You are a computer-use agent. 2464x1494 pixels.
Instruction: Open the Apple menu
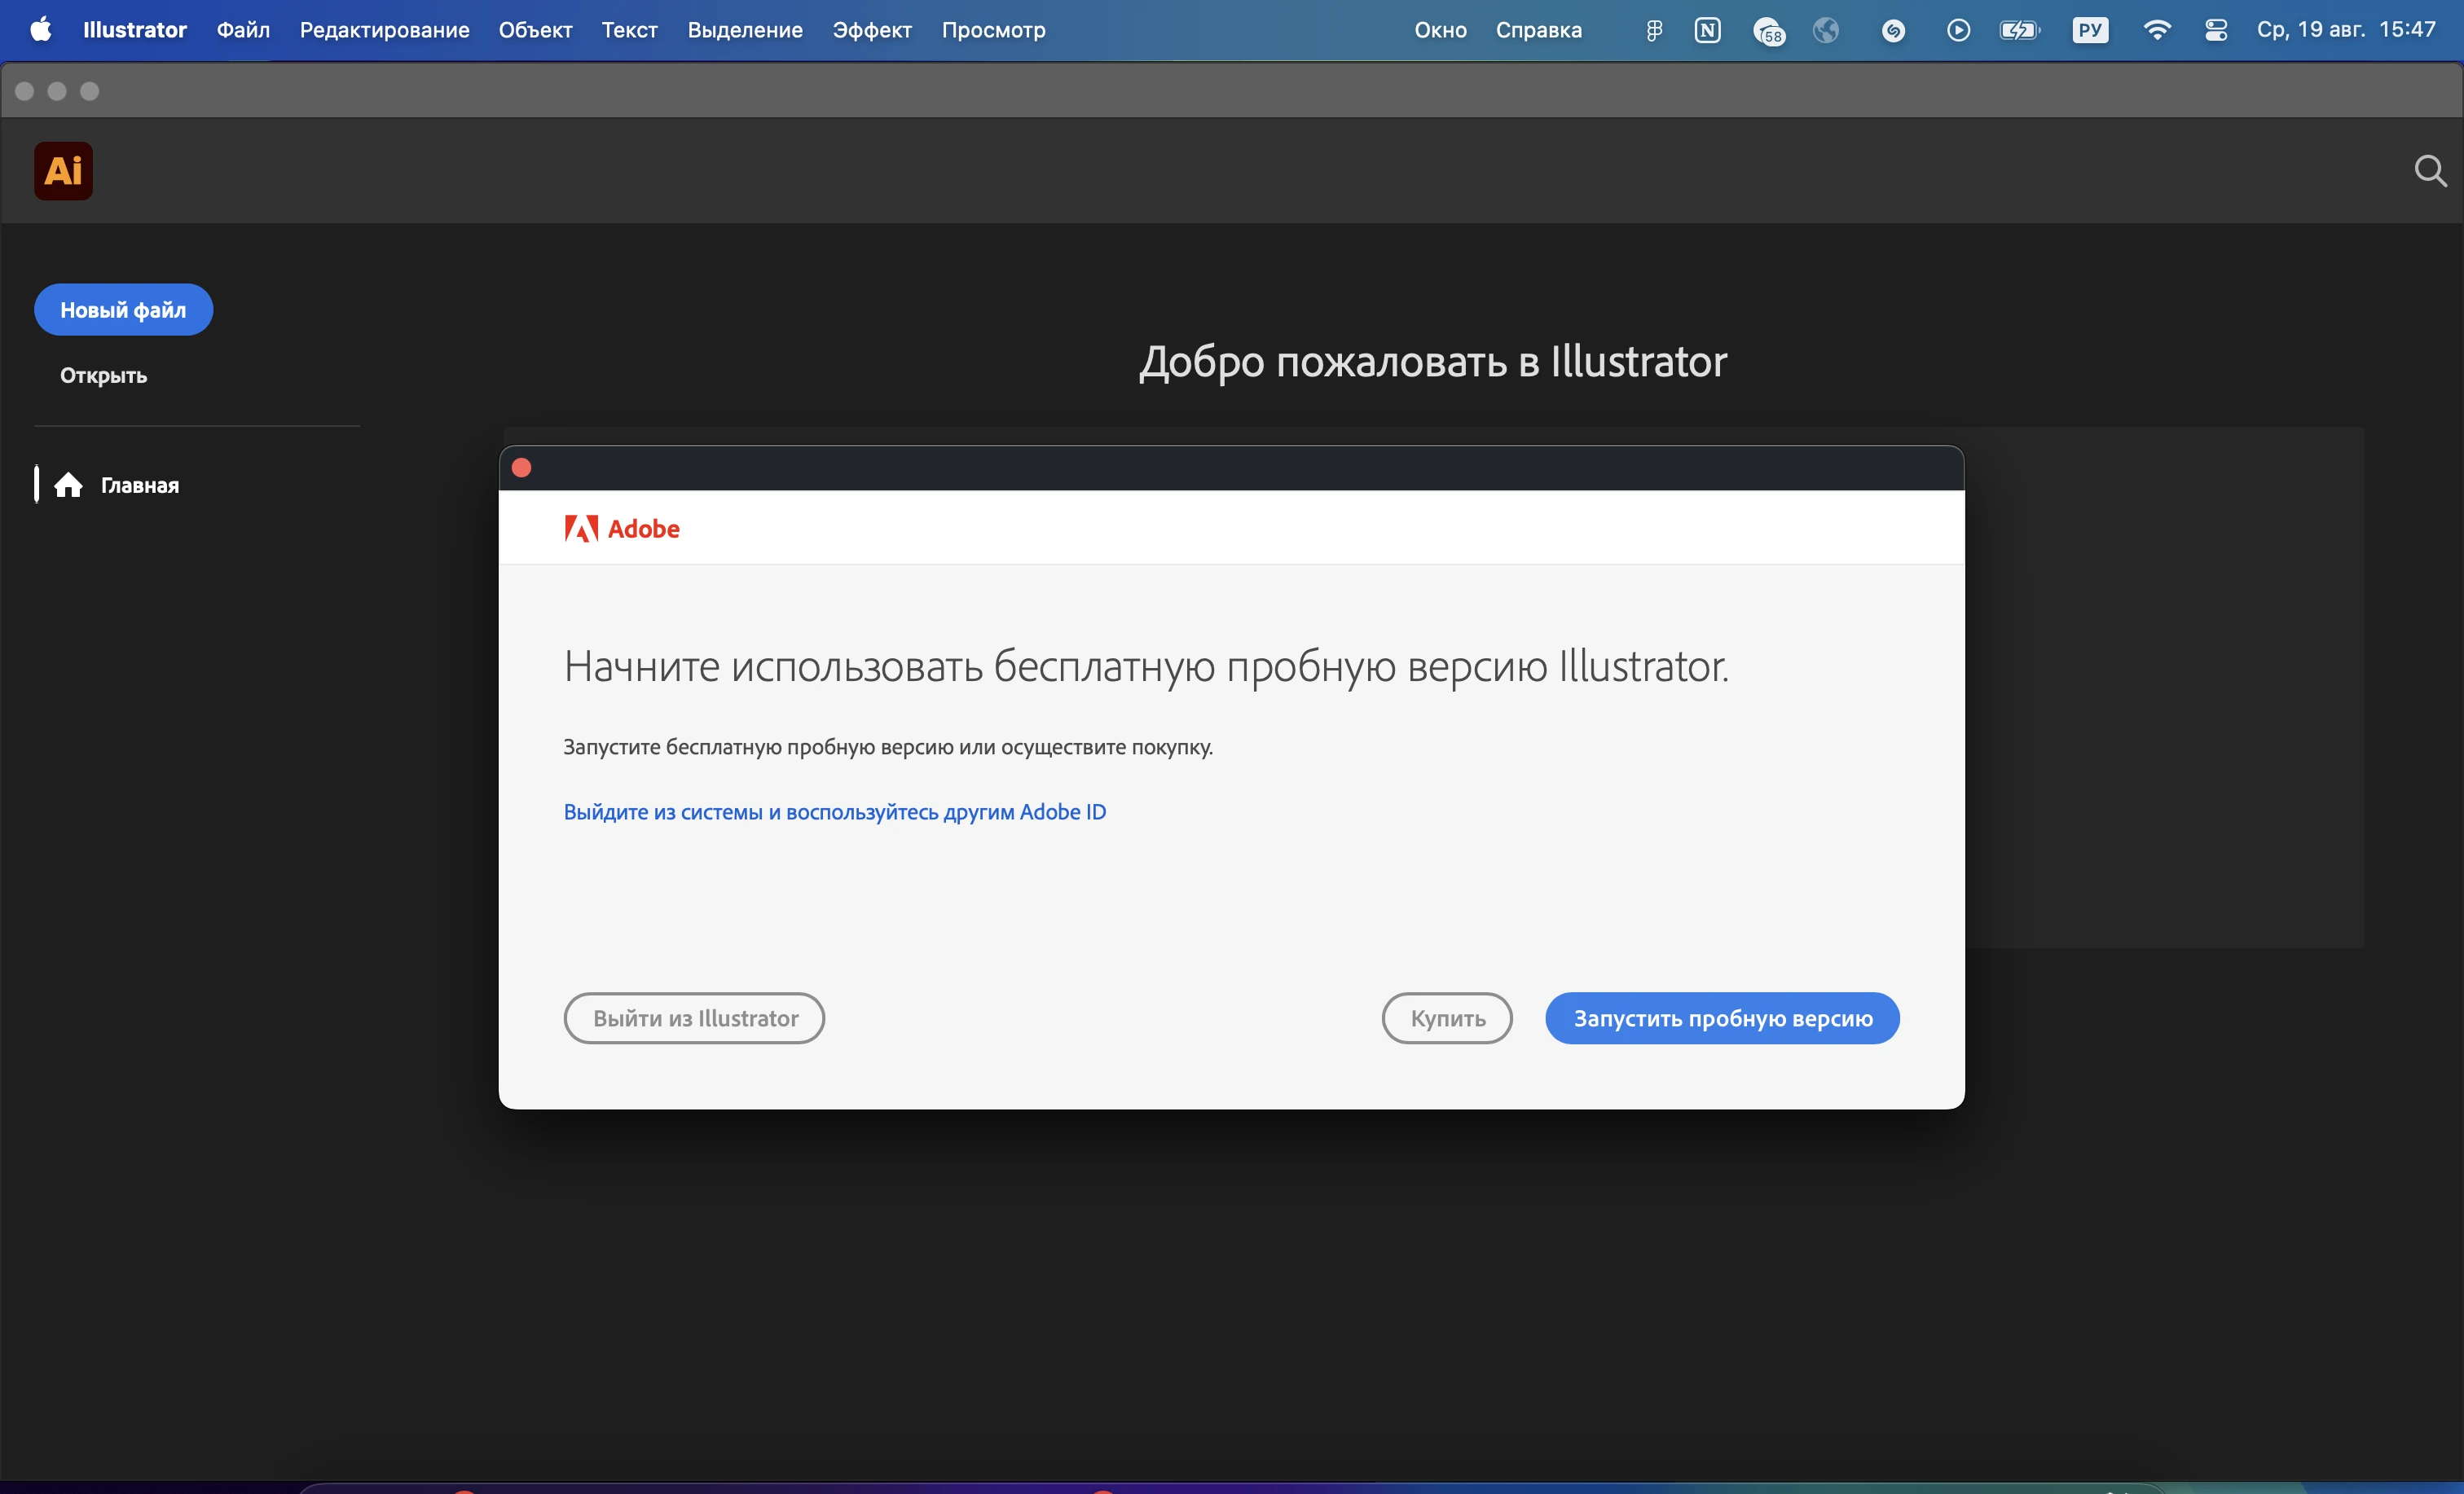pos(41,30)
